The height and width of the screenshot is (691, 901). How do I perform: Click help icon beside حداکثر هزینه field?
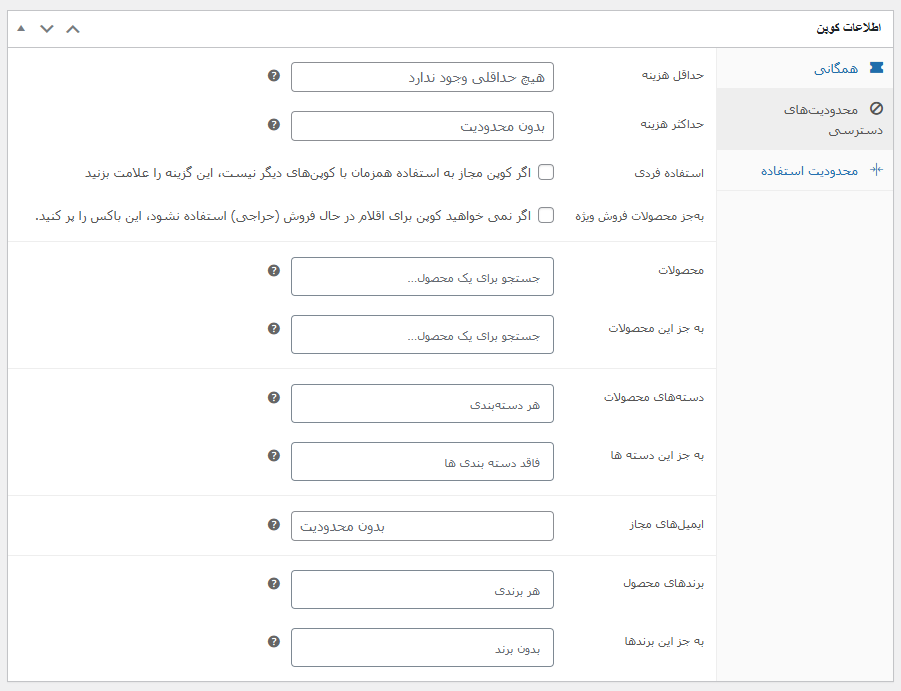274,125
